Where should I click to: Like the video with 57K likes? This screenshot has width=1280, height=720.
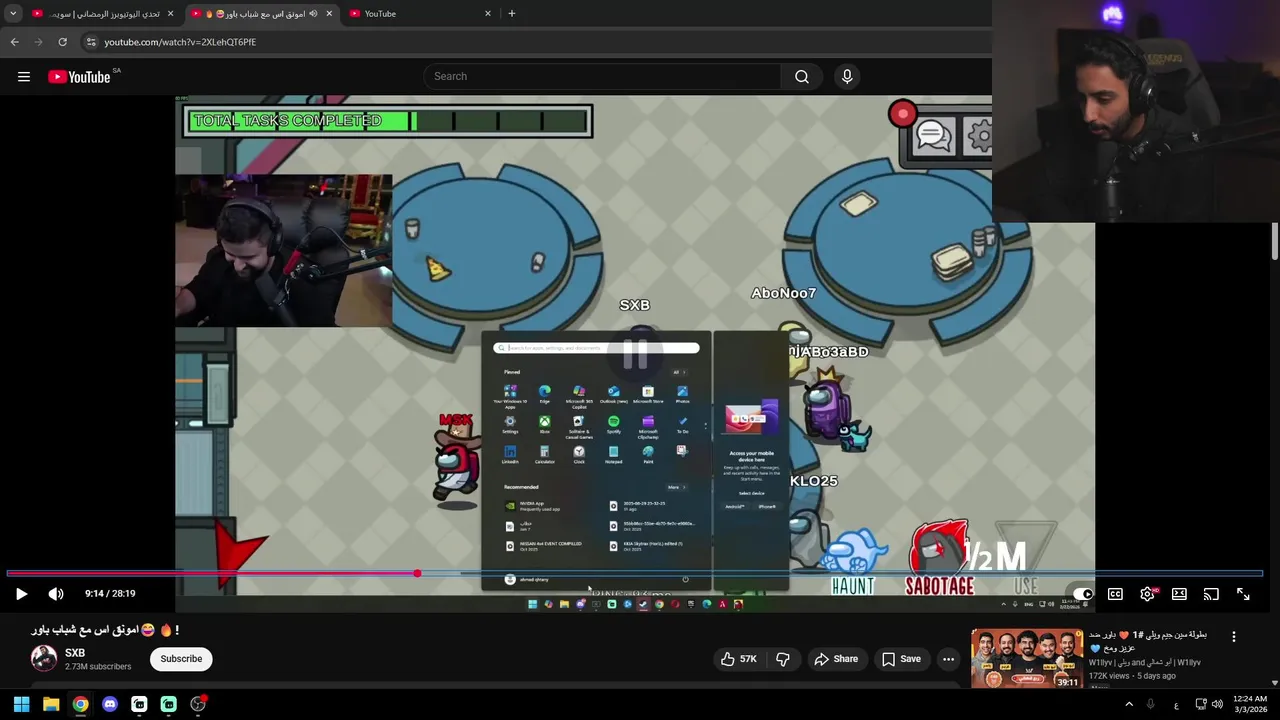tap(739, 659)
